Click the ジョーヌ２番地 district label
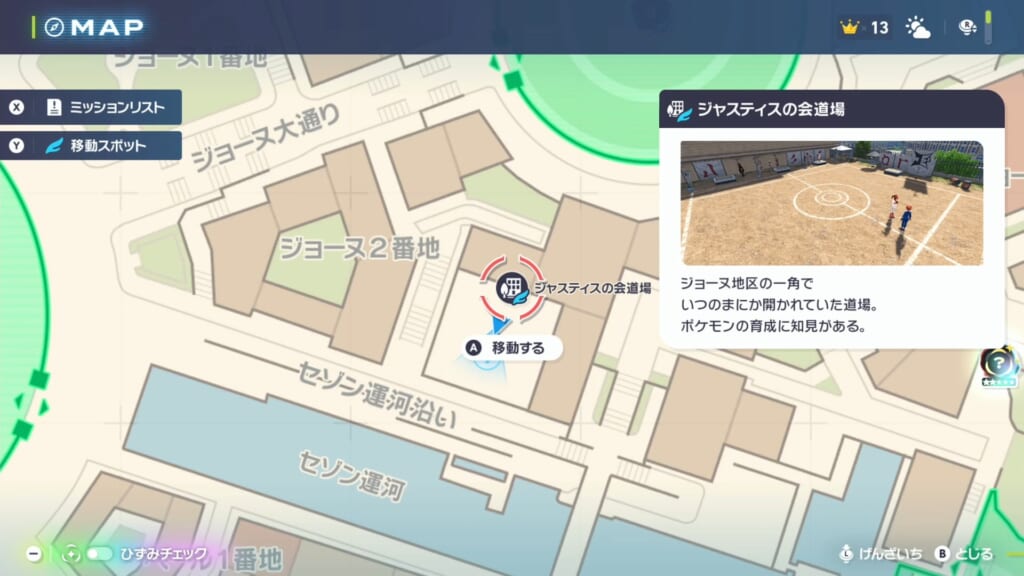Viewport: 1024px width, 576px height. coord(359,246)
